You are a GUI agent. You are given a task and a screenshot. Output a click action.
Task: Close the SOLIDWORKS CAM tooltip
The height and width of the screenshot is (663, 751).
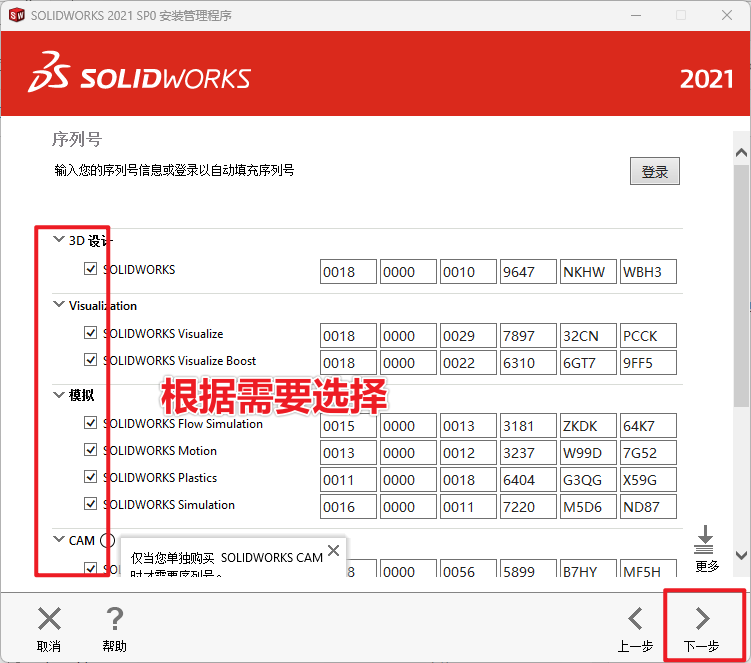click(x=333, y=550)
